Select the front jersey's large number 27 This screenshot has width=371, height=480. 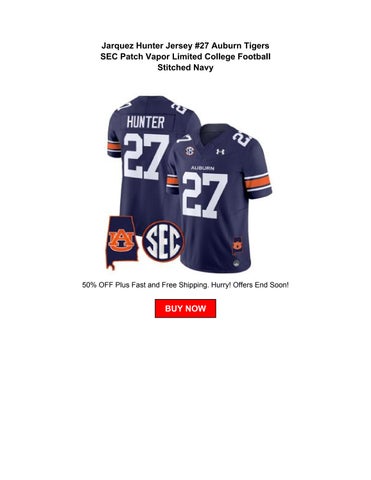[205, 196]
